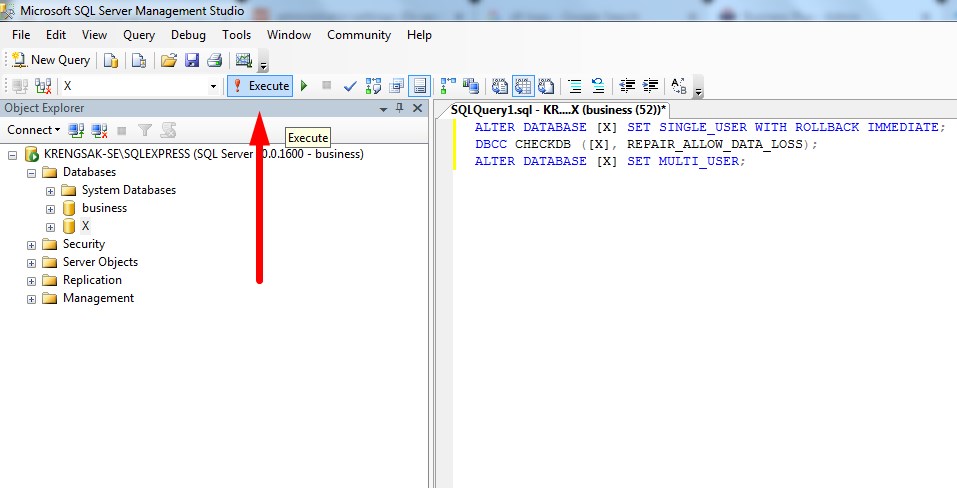957x488 pixels.
Task: Print the query with the printer icon
Action: pos(214,60)
